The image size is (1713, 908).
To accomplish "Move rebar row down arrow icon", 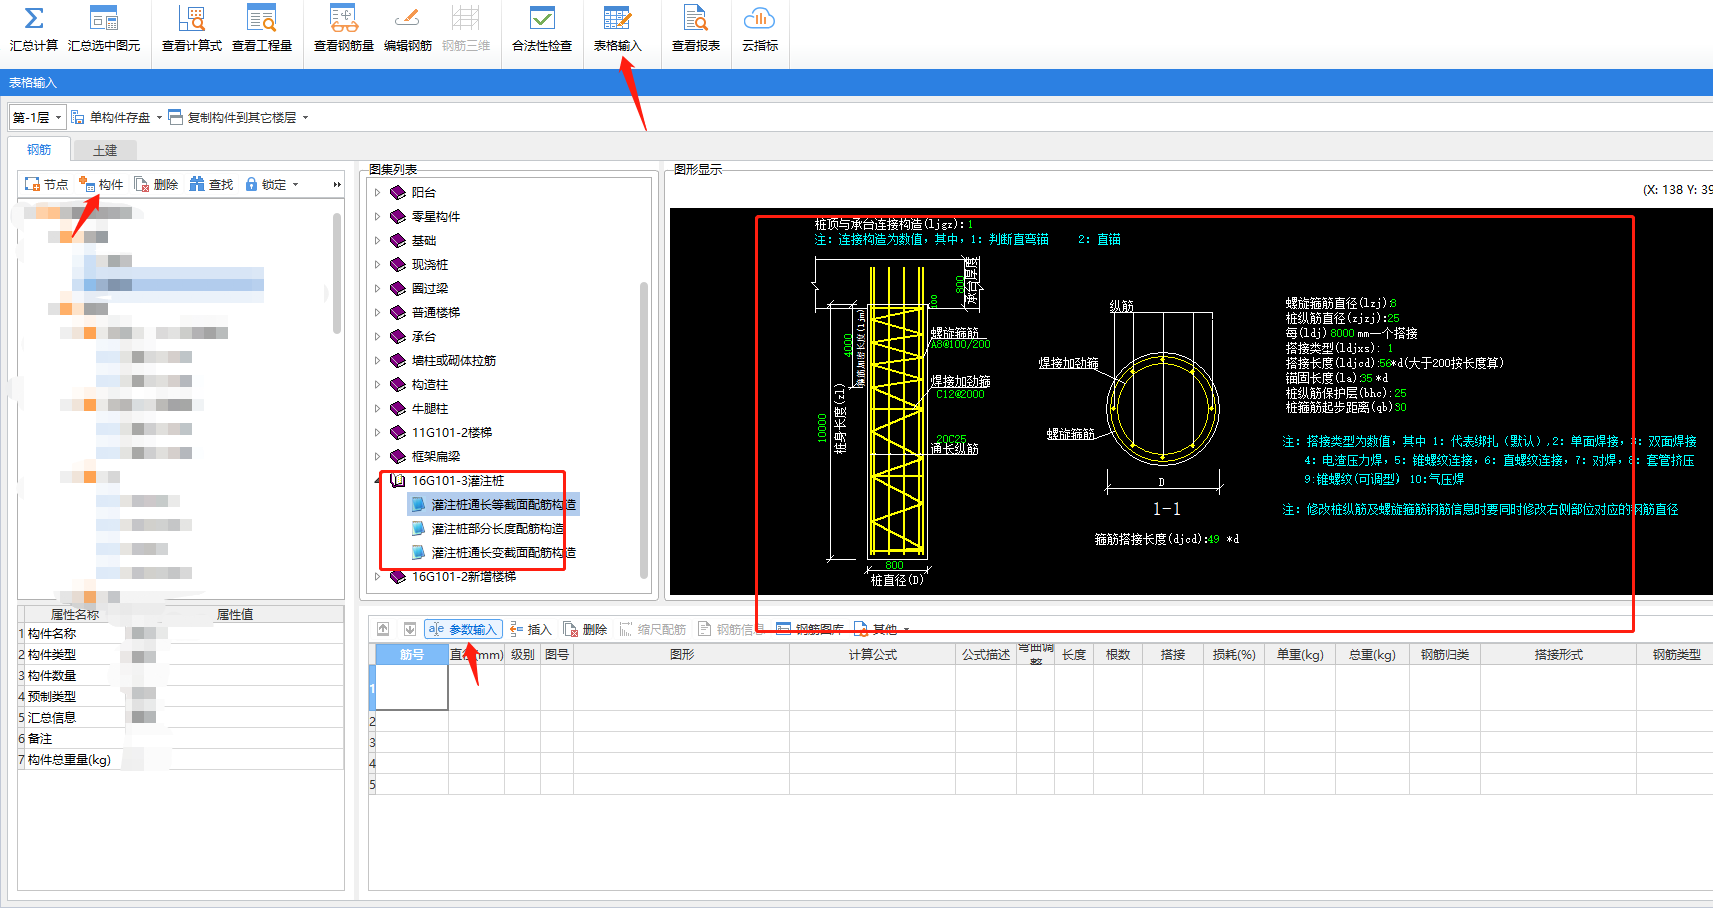I will tap(410, 629).
